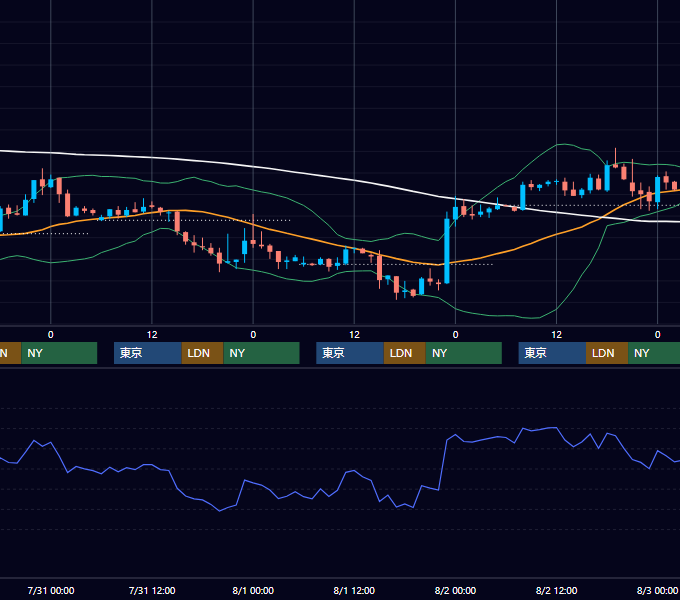Click the 8/2 12:00 date label
This screenshot has width=680, height=600.
(556, 590)
